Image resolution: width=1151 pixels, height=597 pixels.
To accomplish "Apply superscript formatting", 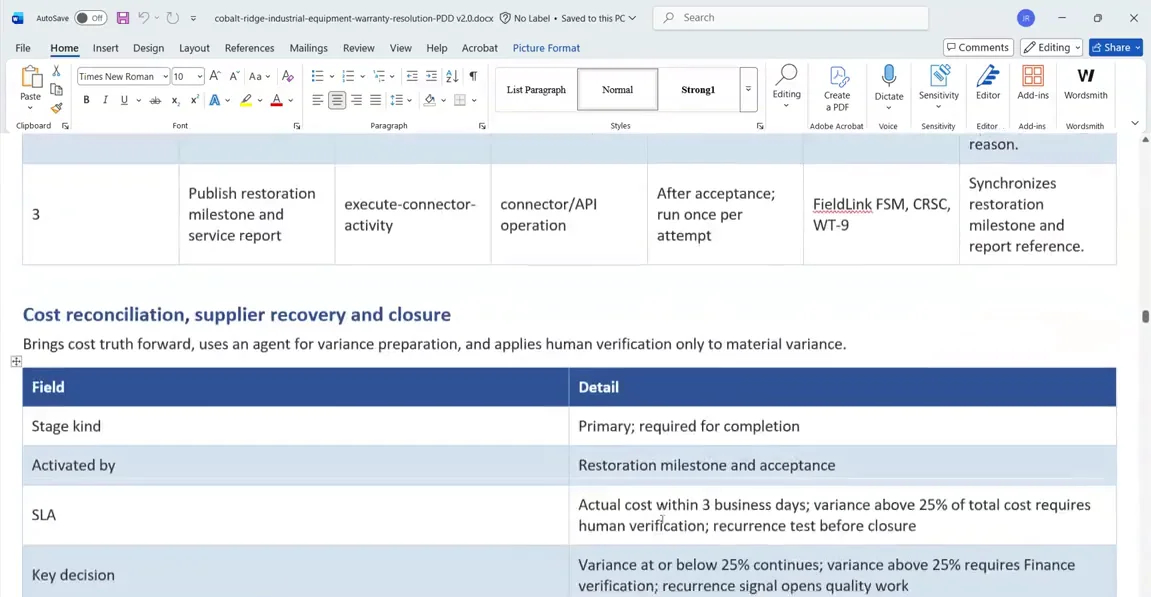I will tap(195, 100).
